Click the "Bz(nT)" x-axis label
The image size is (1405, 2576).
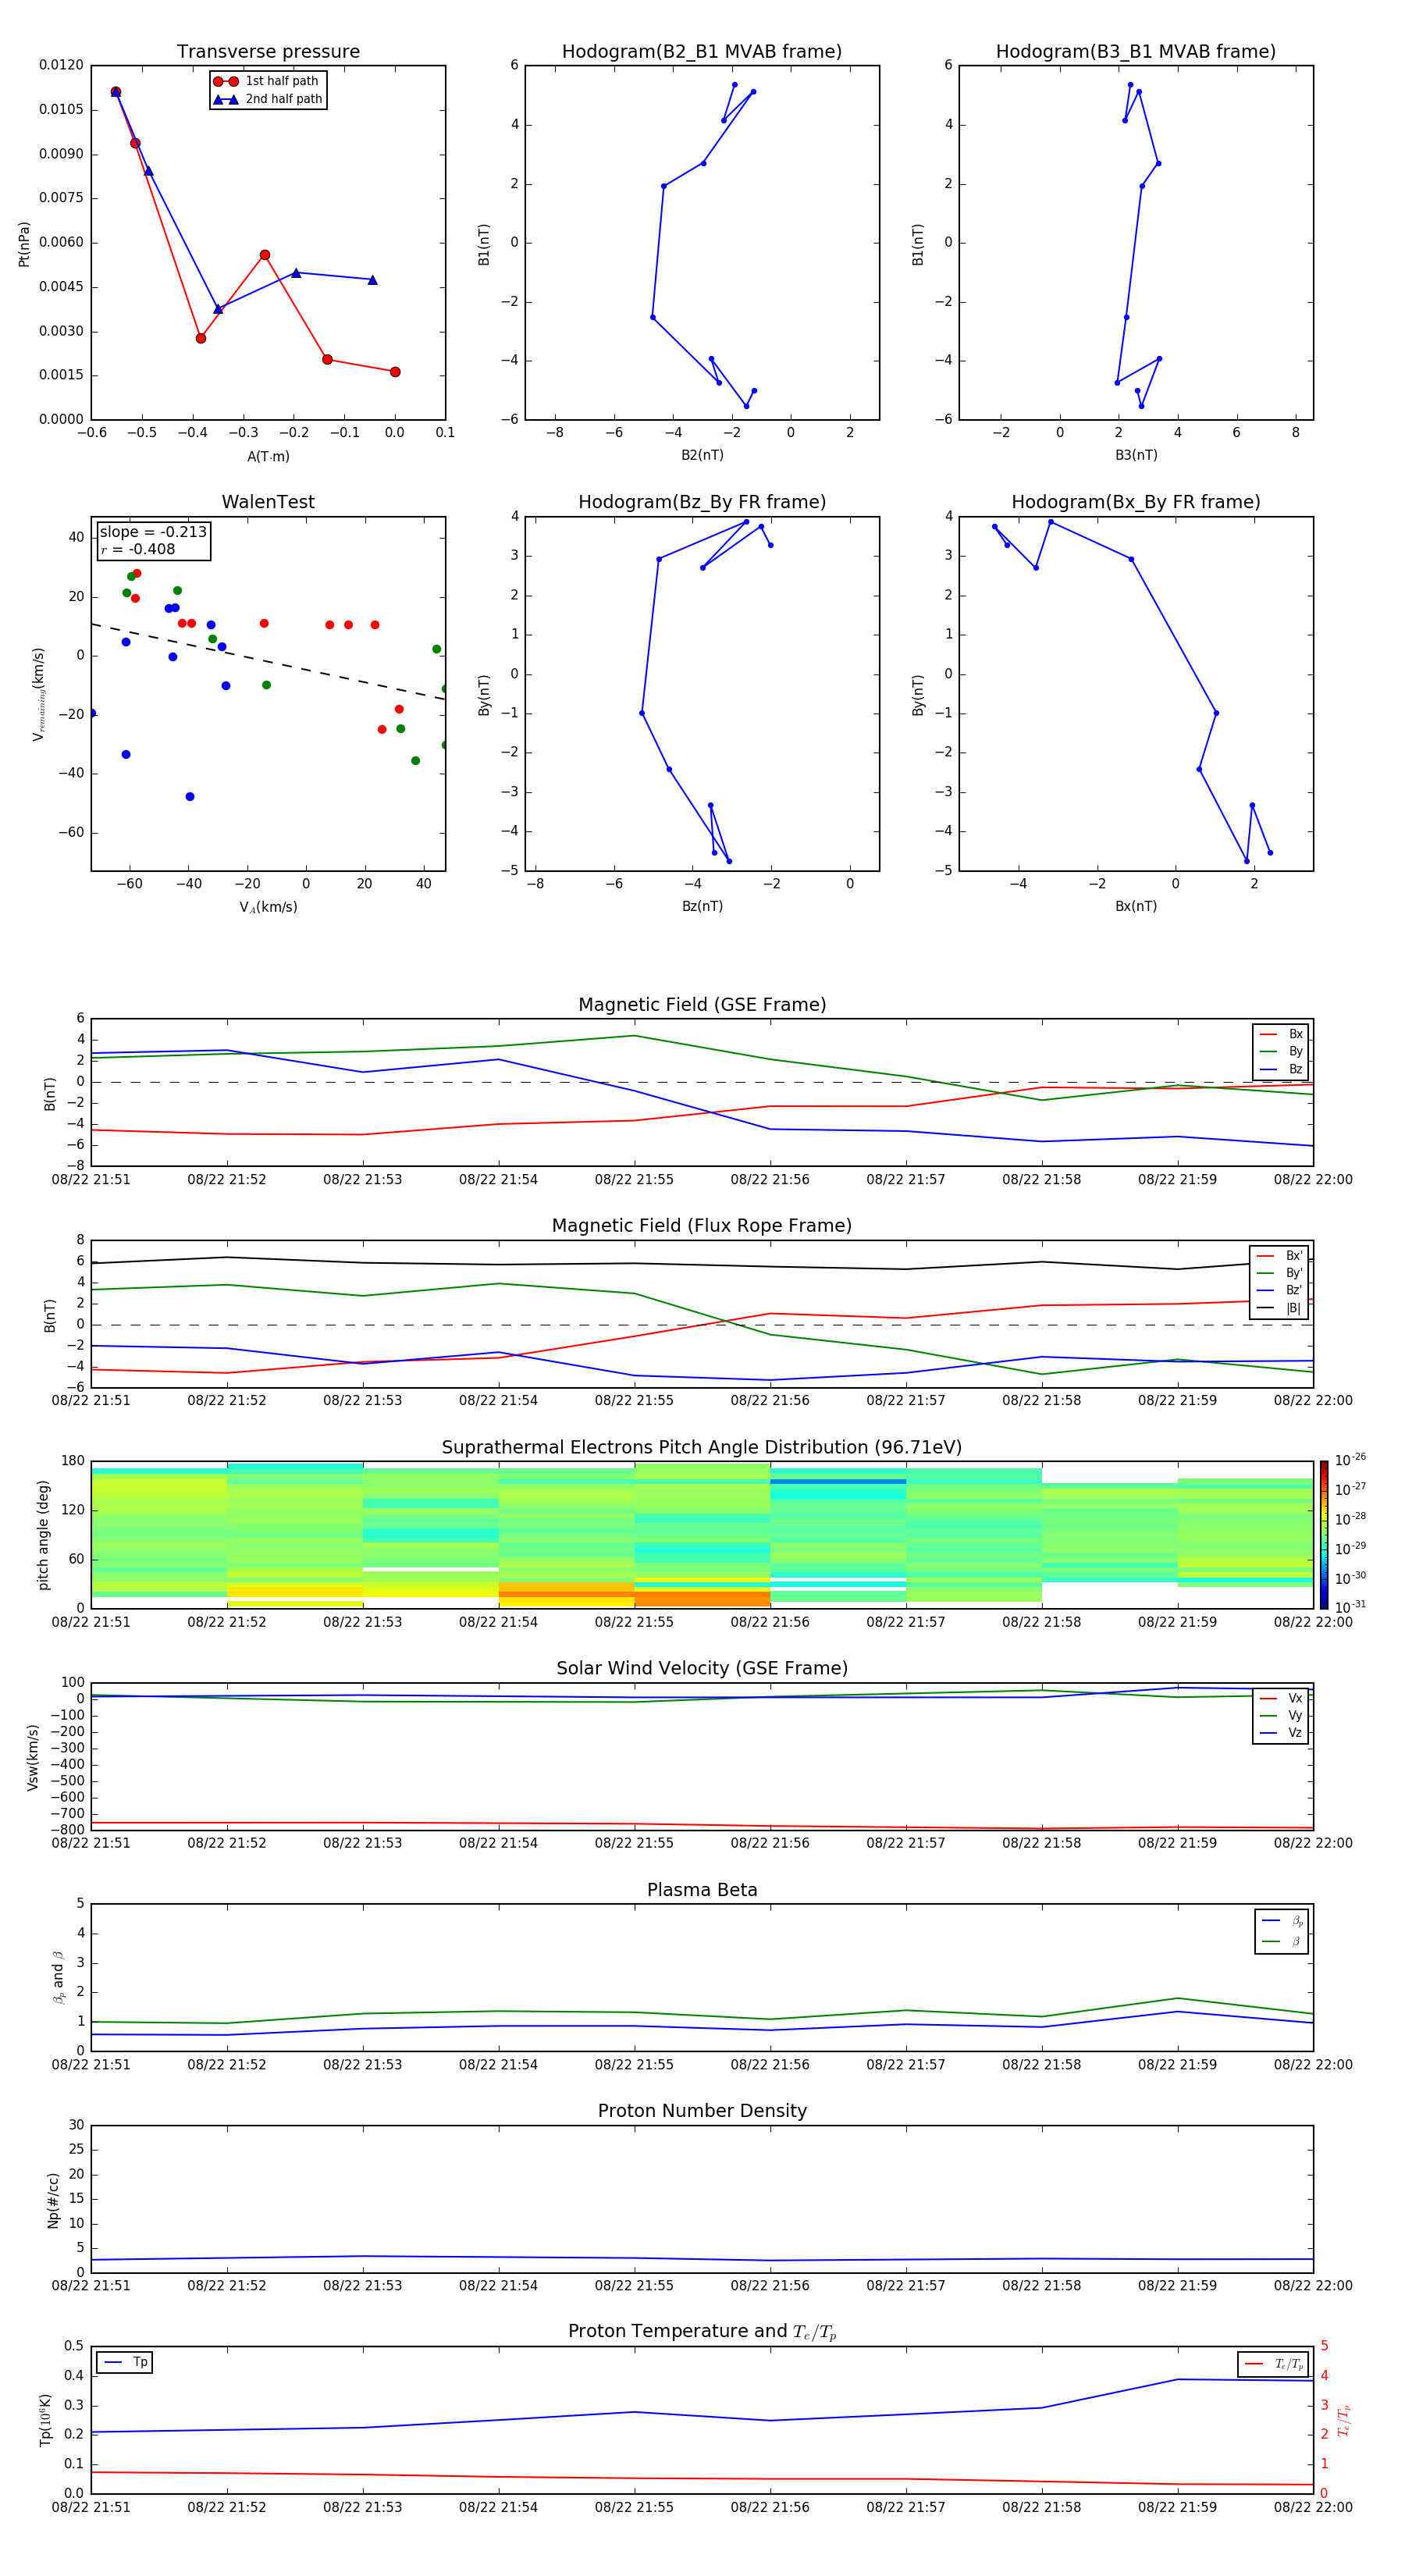(702, 906)
